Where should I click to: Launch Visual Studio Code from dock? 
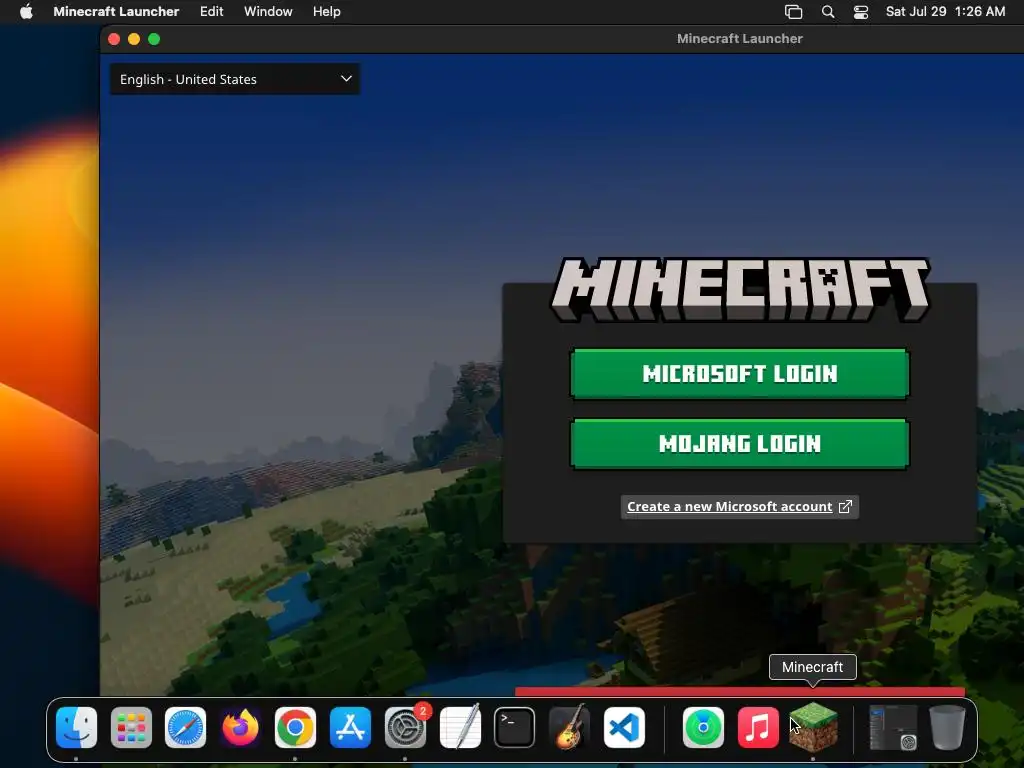[624, 728]
